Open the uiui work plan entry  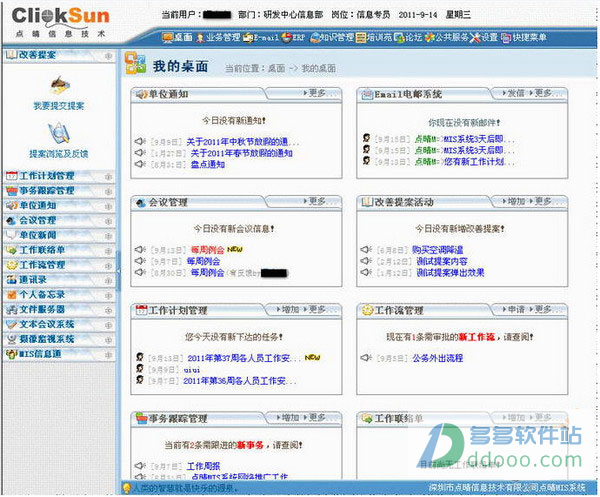tap(192, 370)
